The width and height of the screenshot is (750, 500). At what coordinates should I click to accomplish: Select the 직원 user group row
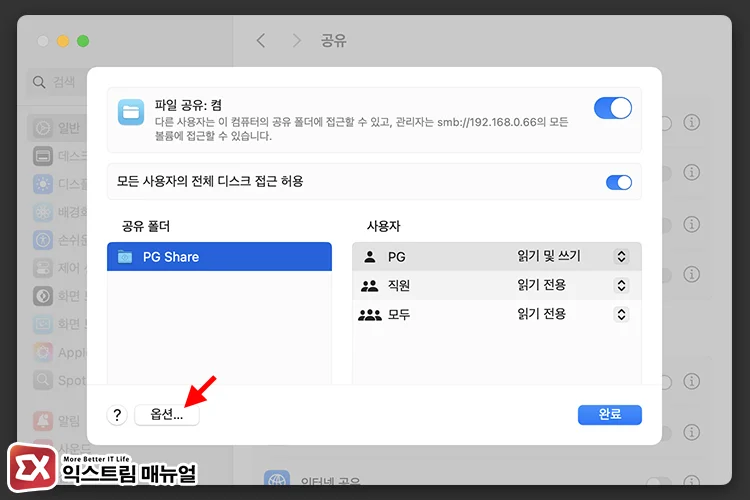pos(496,286)
